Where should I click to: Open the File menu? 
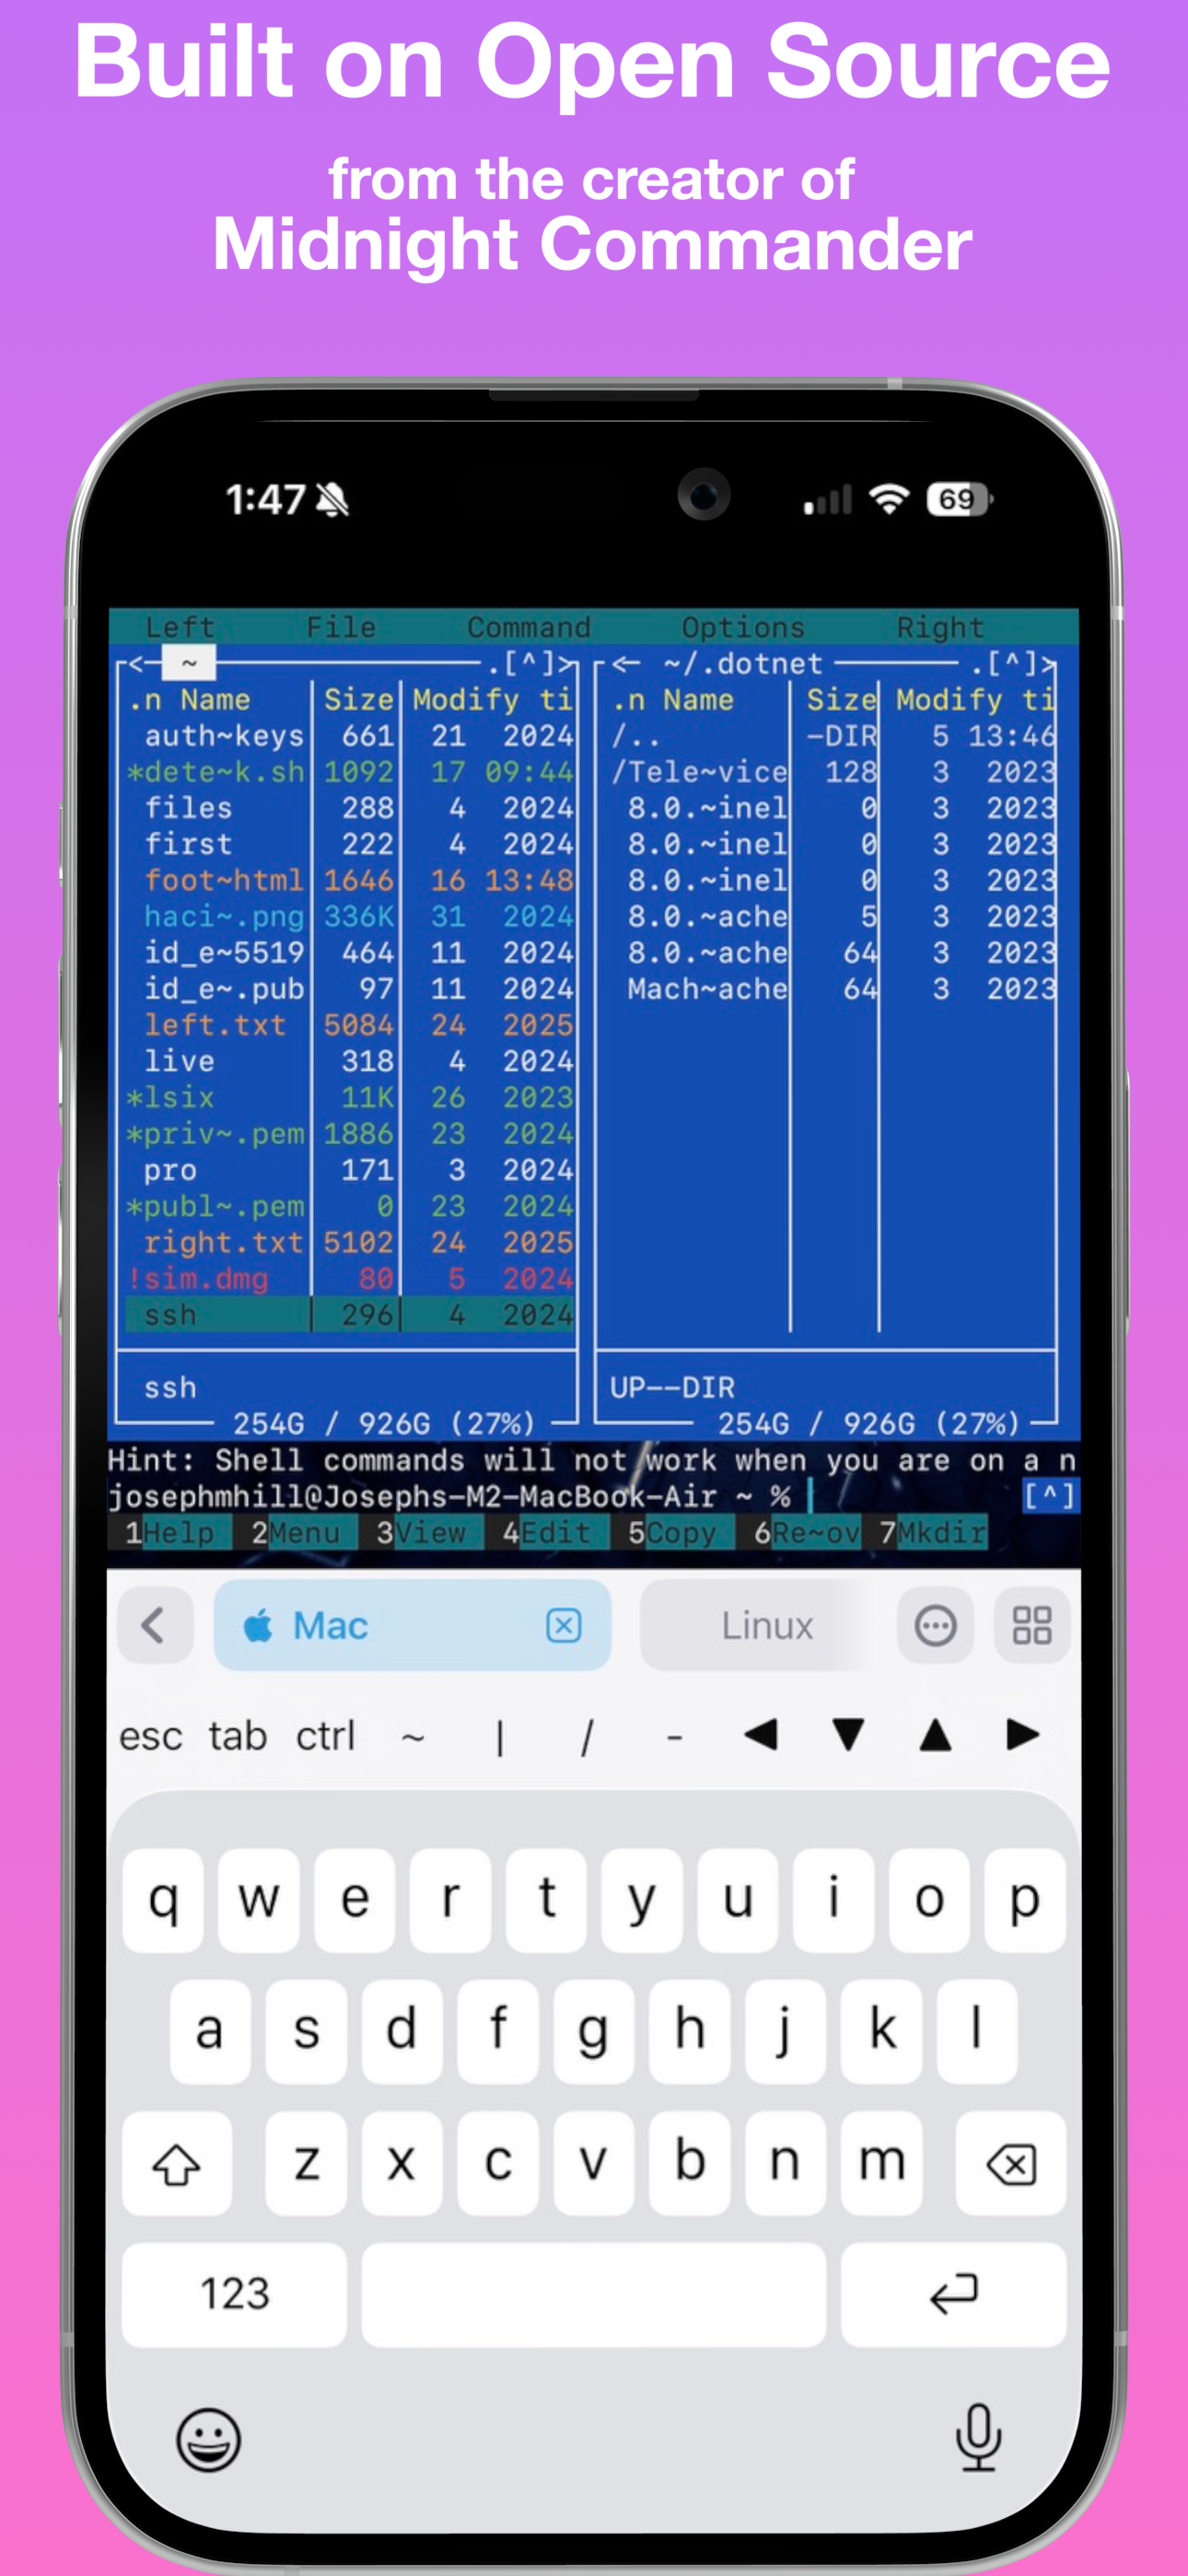(341, 627)
